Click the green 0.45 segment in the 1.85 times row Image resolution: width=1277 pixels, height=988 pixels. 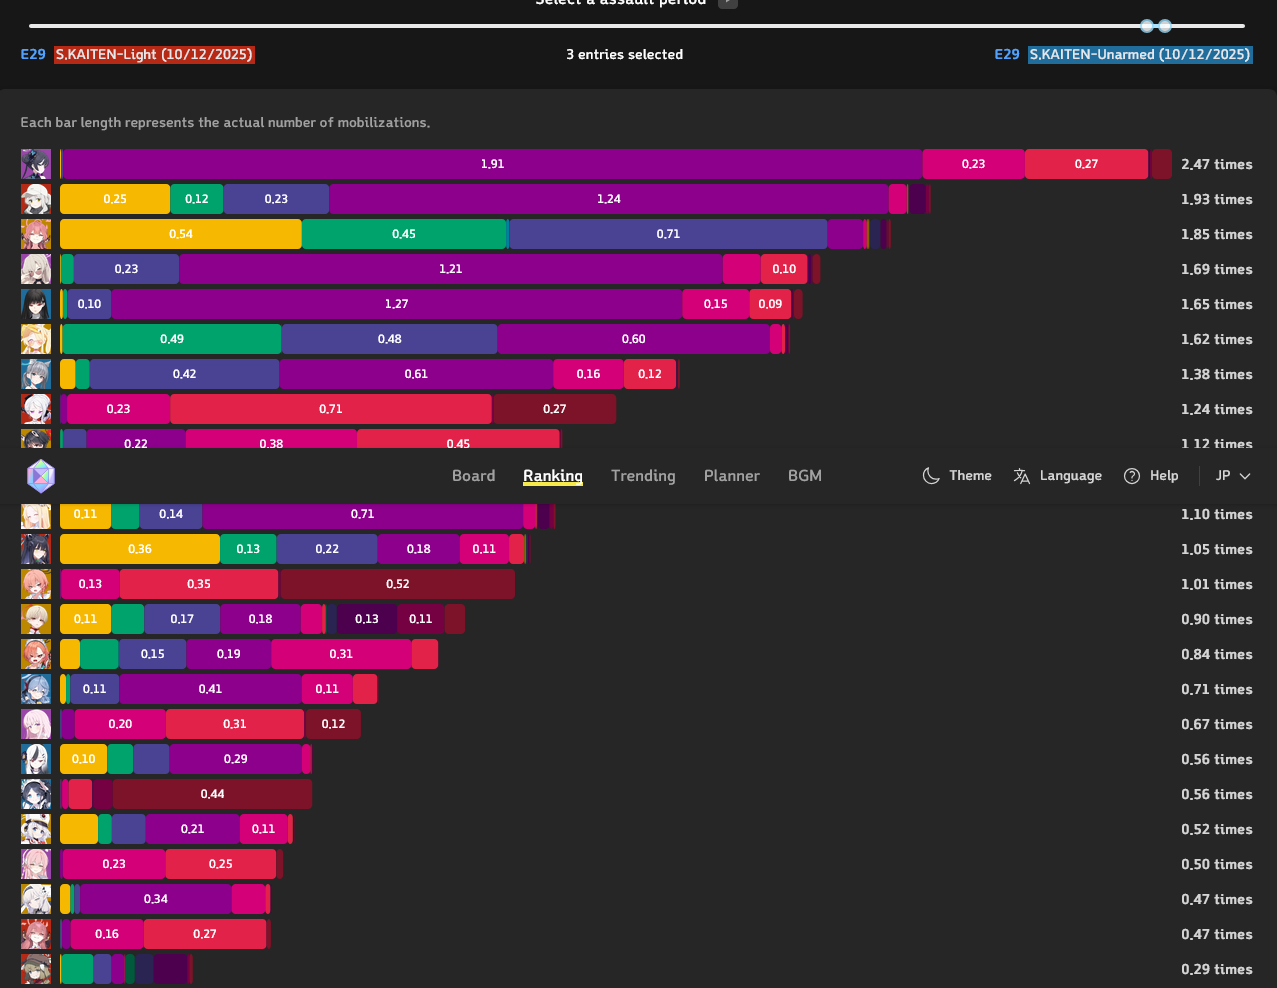pyautogui.click(x=404, y=234)
